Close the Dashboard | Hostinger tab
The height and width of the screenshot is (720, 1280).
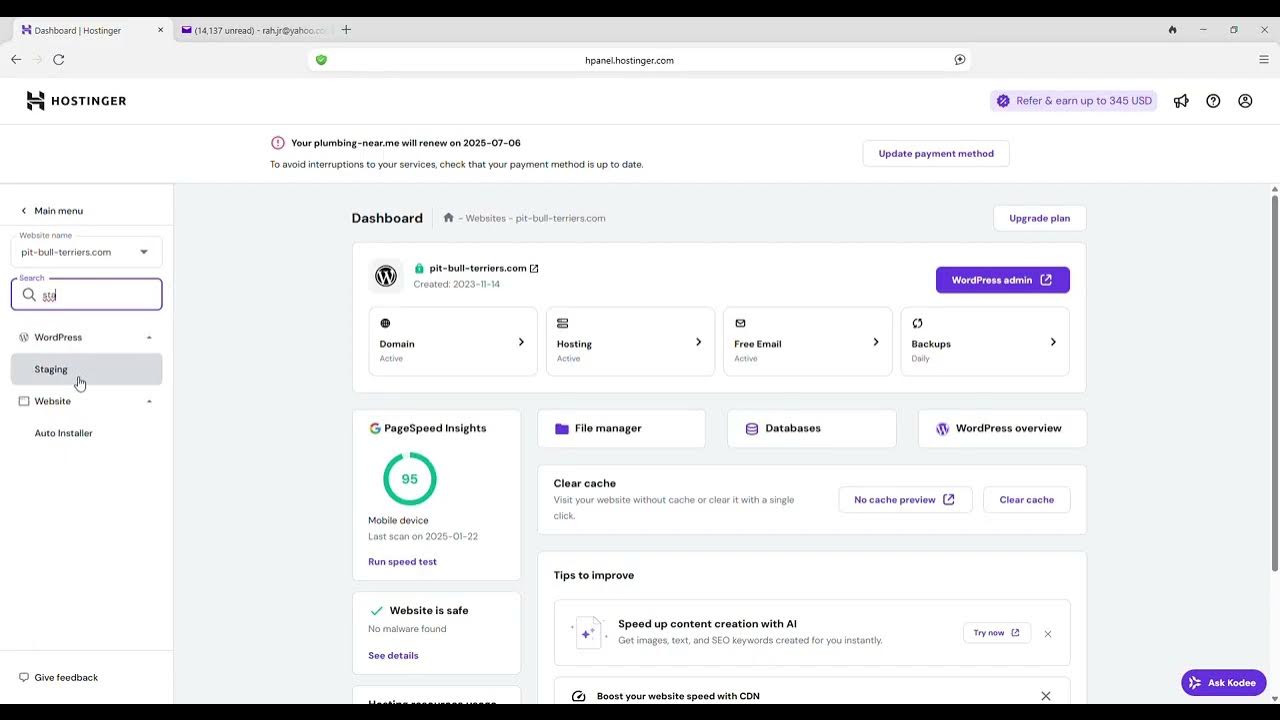point(160,30)
